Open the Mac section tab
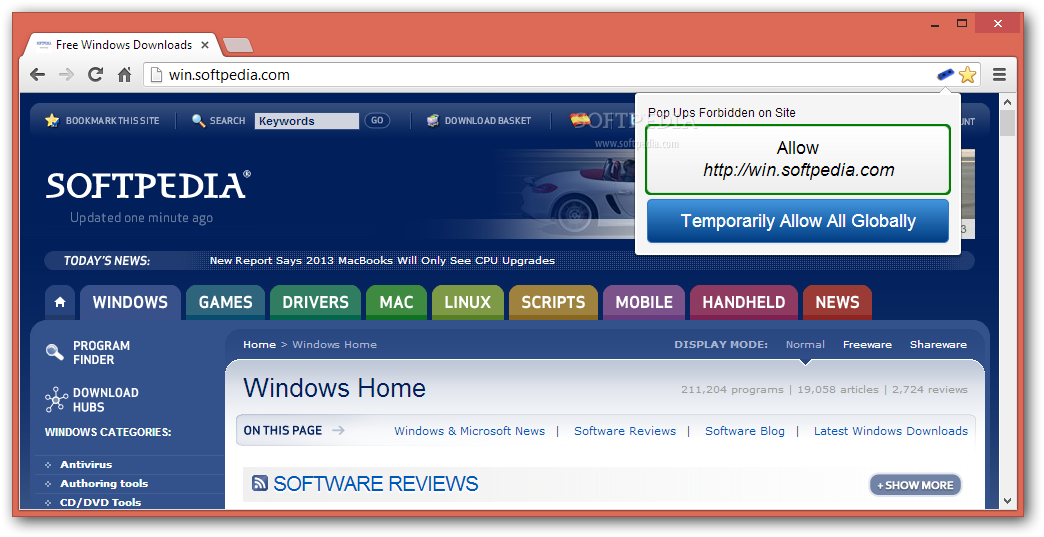The width and height of the screenshot is (1044, 537). coord(396,302)
